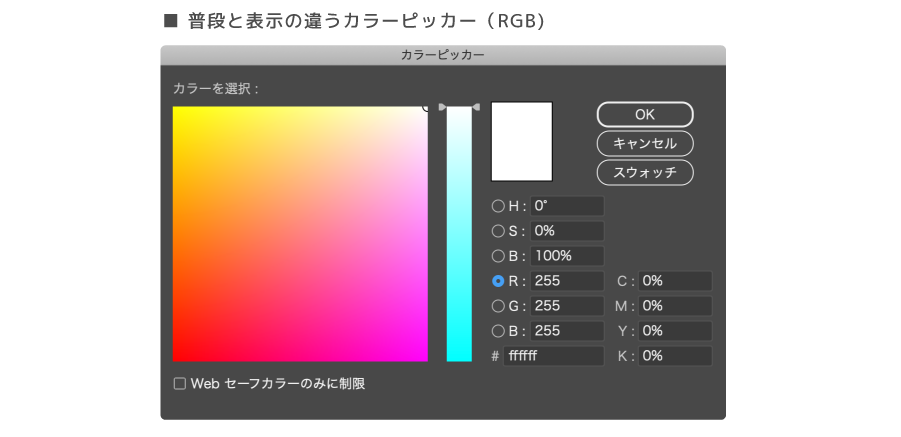The image size is (901, 437).
Task: Click the K black percentage field
Action: click(x=675, y=356)
